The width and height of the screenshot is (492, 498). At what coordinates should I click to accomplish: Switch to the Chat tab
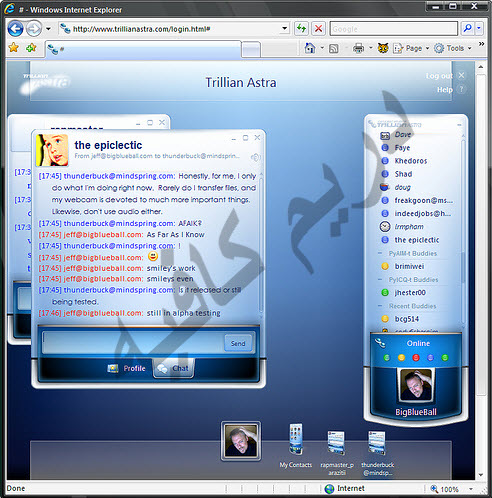click(173, 368)
